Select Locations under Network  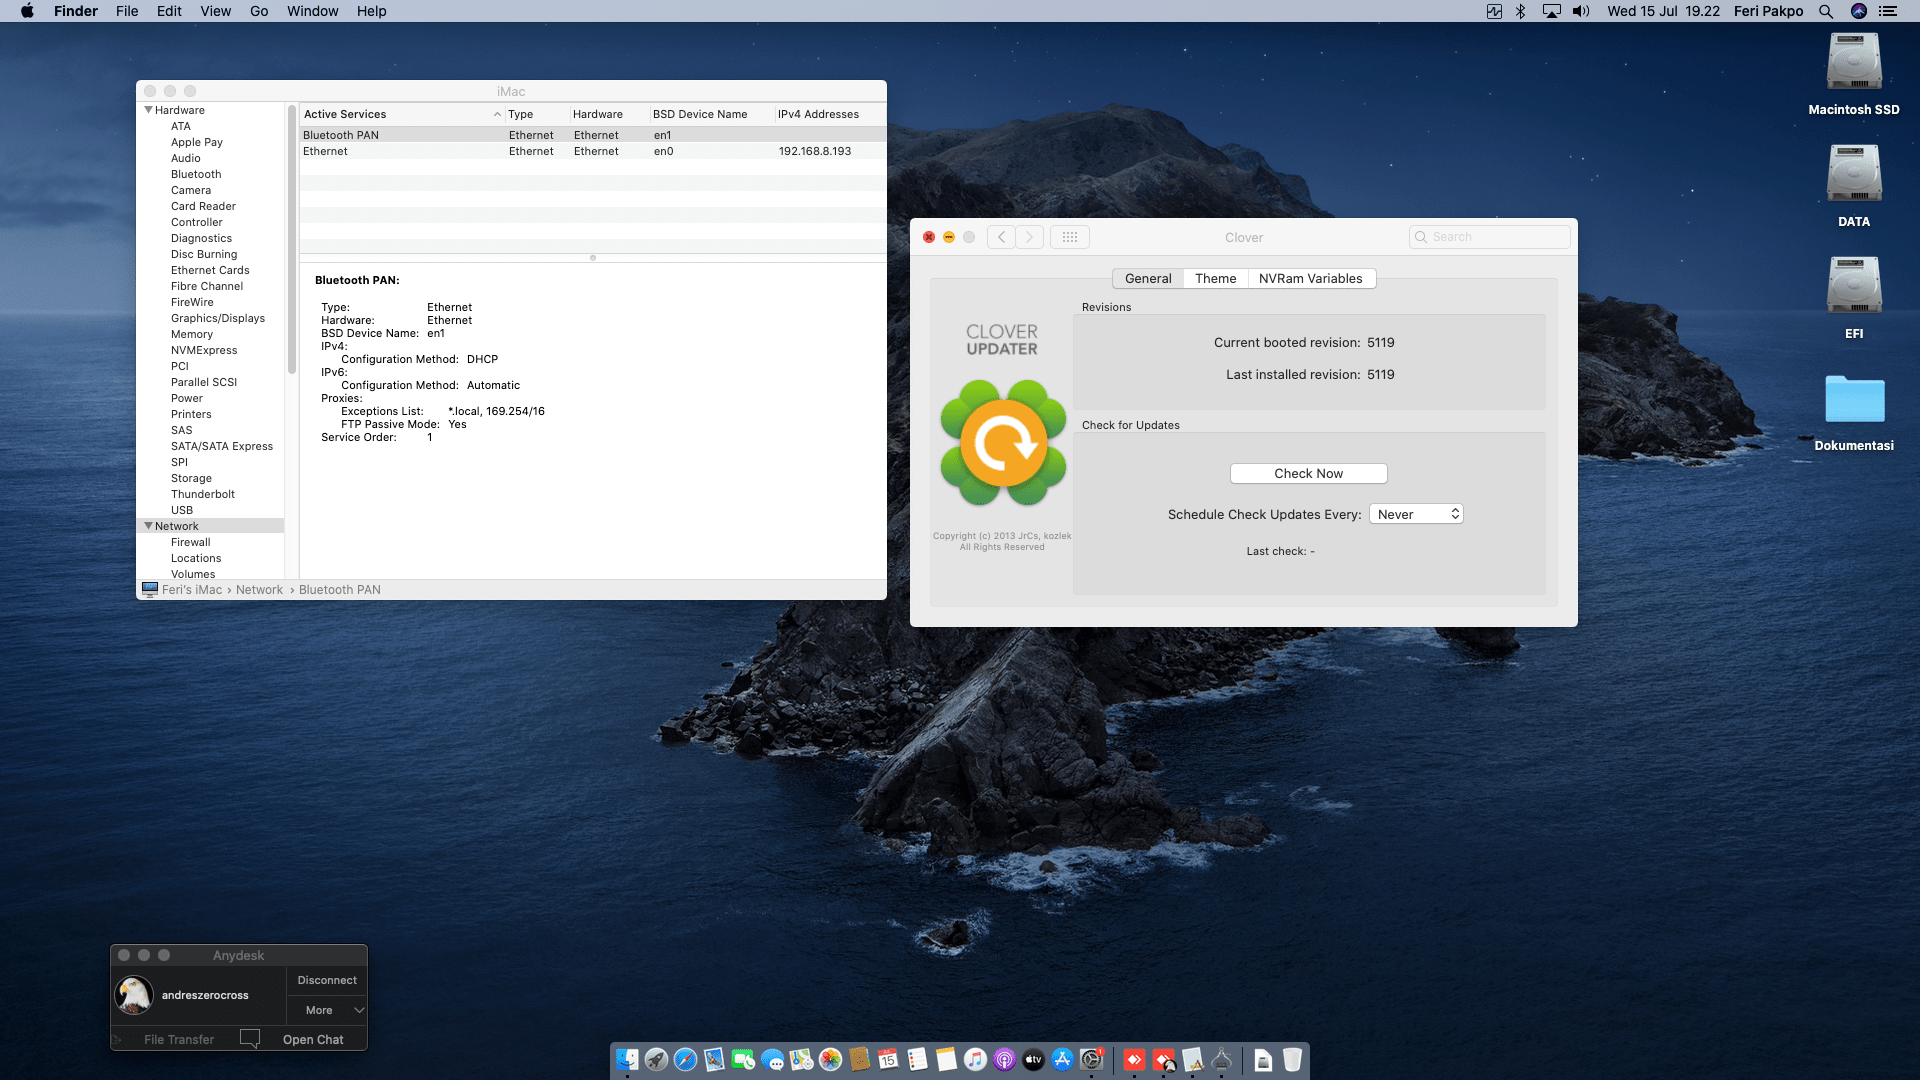pos(196,558)
